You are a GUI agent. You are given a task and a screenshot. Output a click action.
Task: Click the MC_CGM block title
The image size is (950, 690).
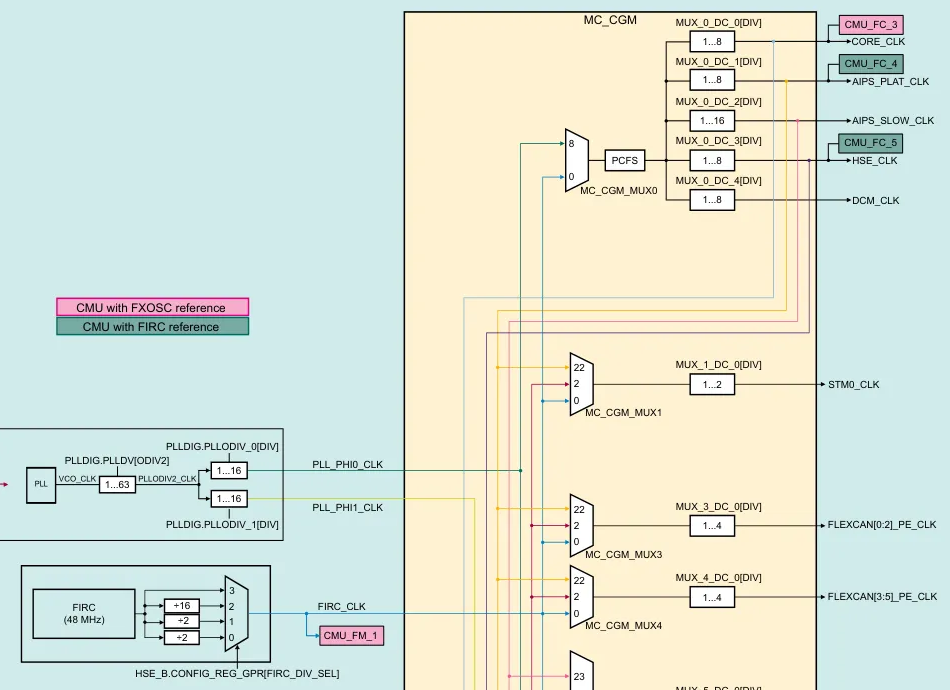[x=610, y=20]
